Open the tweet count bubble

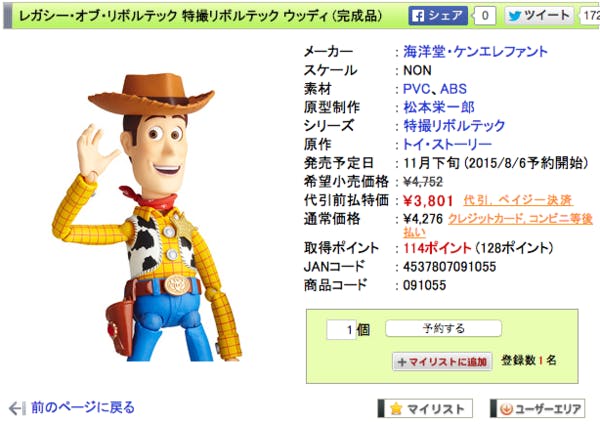(x=589, y=16)
